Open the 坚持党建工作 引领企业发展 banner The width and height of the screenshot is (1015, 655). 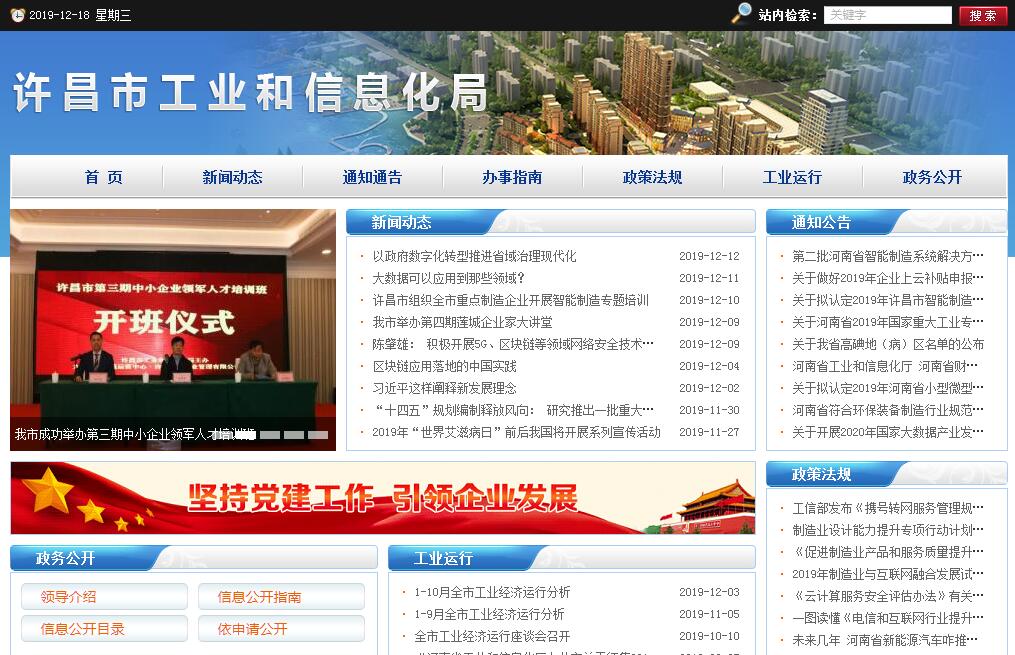[x=383, y=498]
